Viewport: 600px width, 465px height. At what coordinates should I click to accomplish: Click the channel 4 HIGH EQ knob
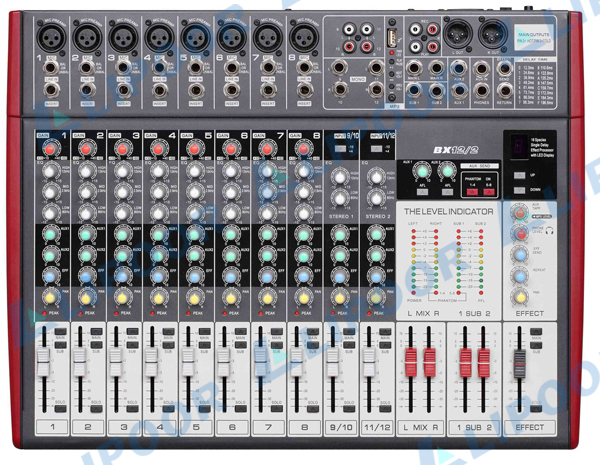point(158,171)
